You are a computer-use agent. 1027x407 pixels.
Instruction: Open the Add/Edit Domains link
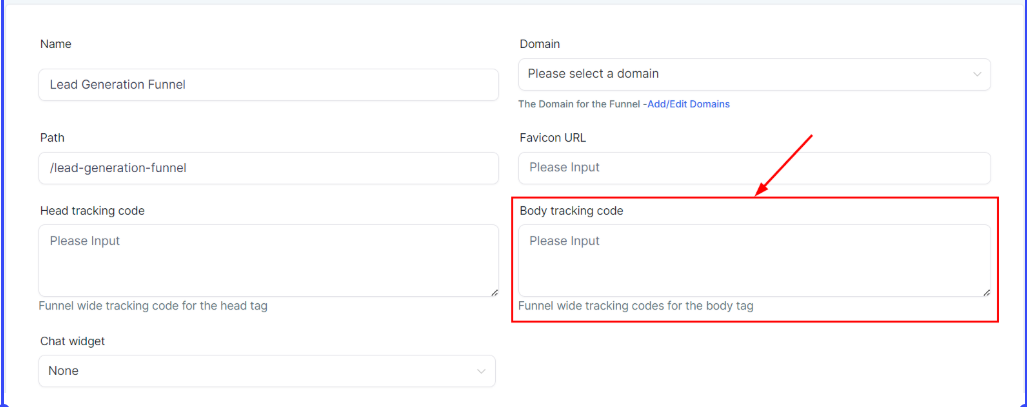click(x=688, y=104)
